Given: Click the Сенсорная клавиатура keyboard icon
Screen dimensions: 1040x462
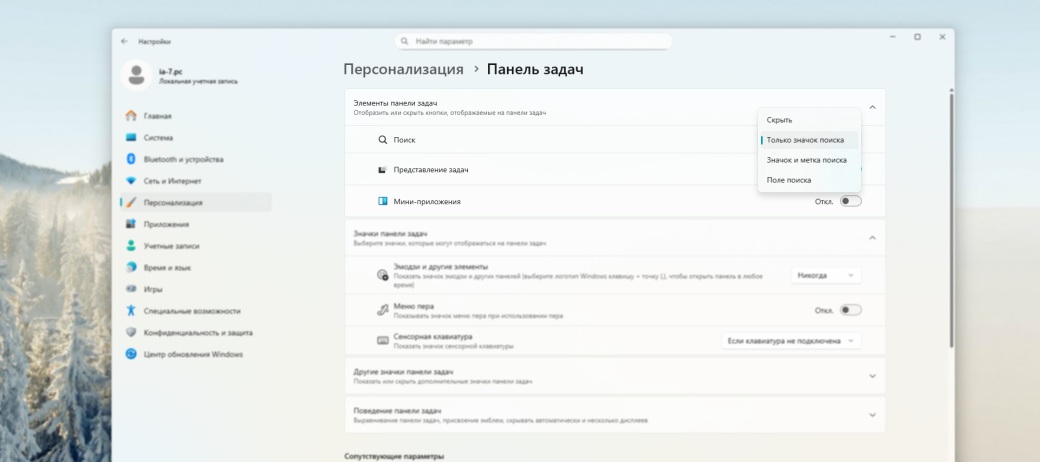Looking at the screenshot, I should click(383, 341).
